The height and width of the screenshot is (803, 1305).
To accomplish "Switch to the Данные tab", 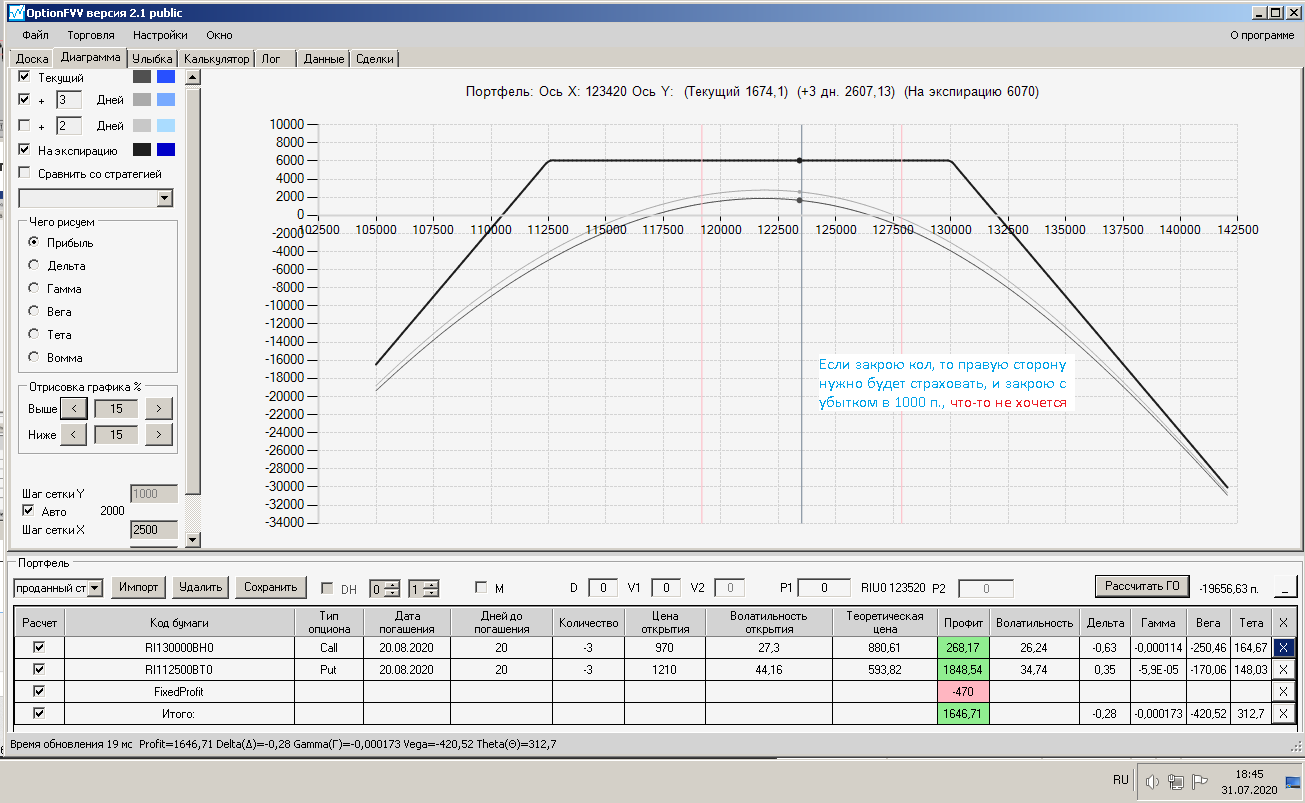I will point(324,59).
